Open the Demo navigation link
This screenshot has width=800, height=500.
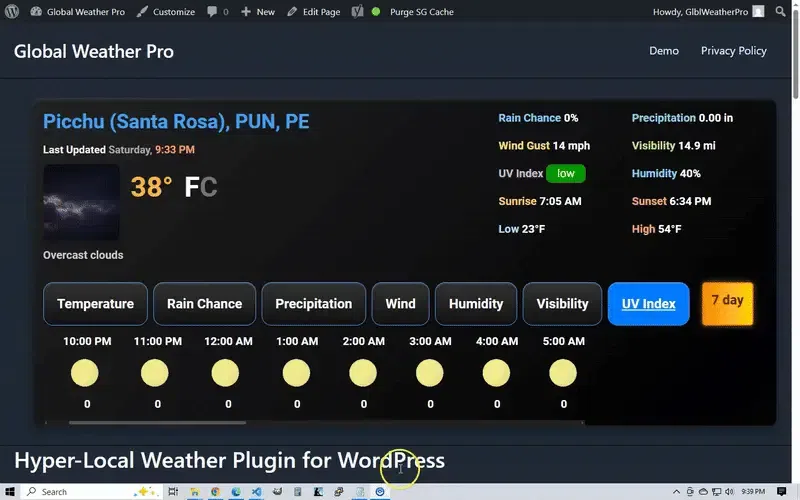click(664, 51)
